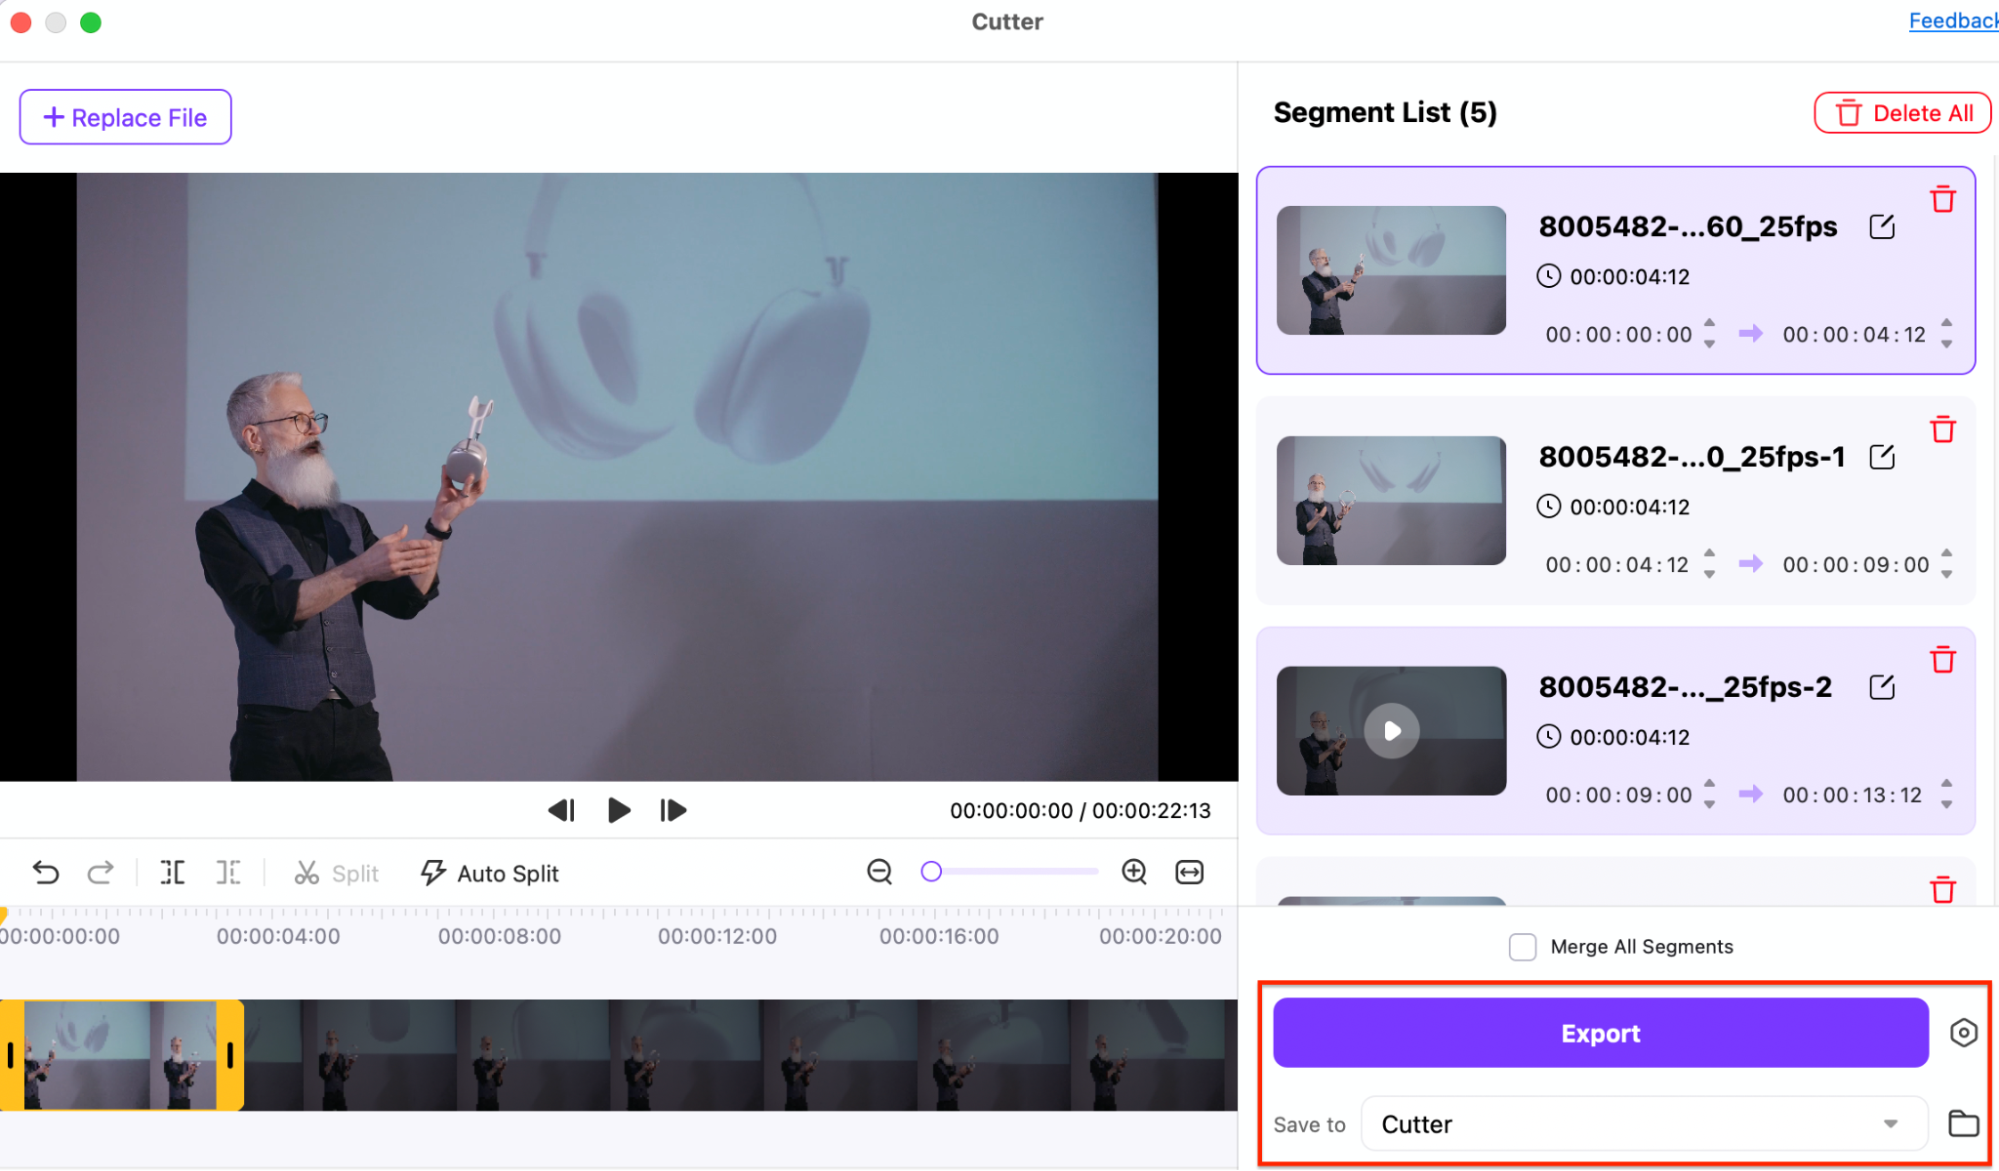Play the video preview
This screenshot has width=1999, height=1171.
click(x=618, y=810)
